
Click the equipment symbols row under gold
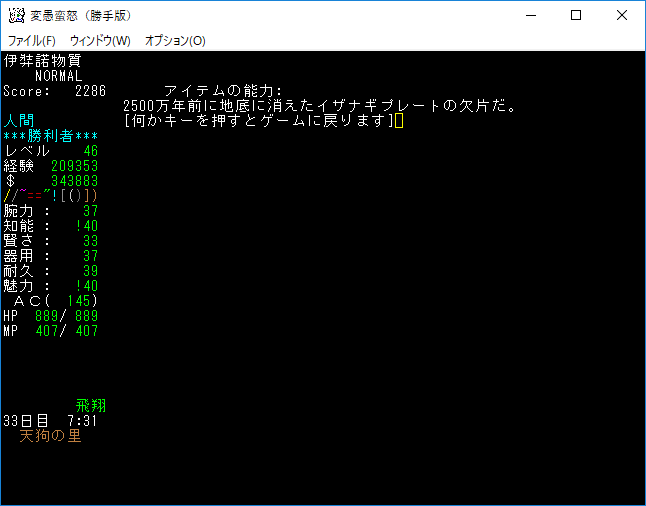(50, 196)
